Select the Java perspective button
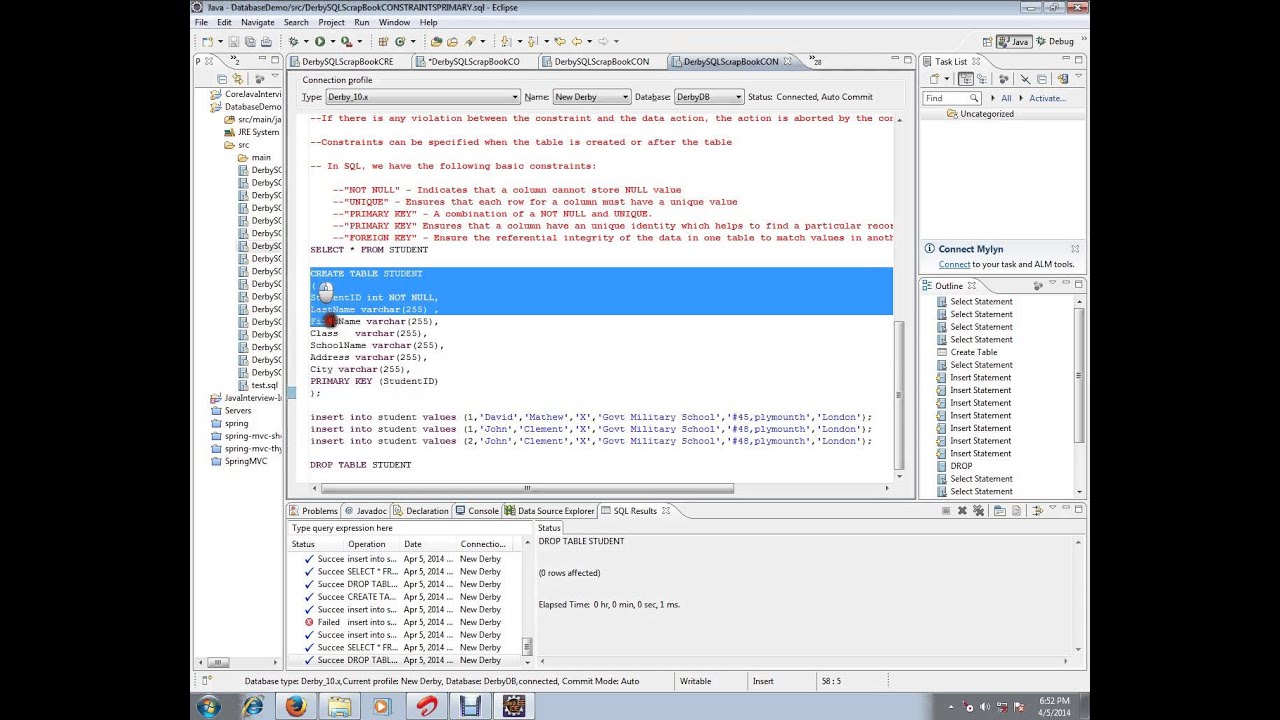Viewport: 1280px width, 720px height. pyautogui.click(x=1013, y=42)
